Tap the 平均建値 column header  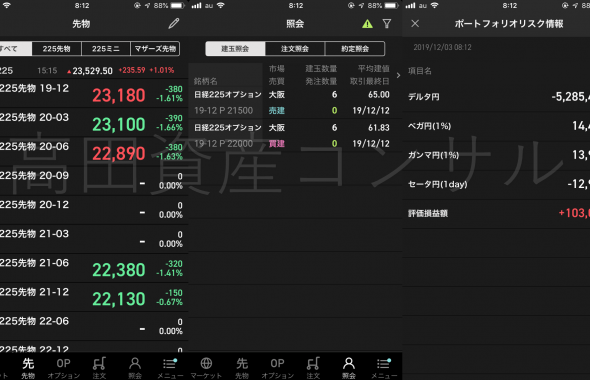coord(373,68)
